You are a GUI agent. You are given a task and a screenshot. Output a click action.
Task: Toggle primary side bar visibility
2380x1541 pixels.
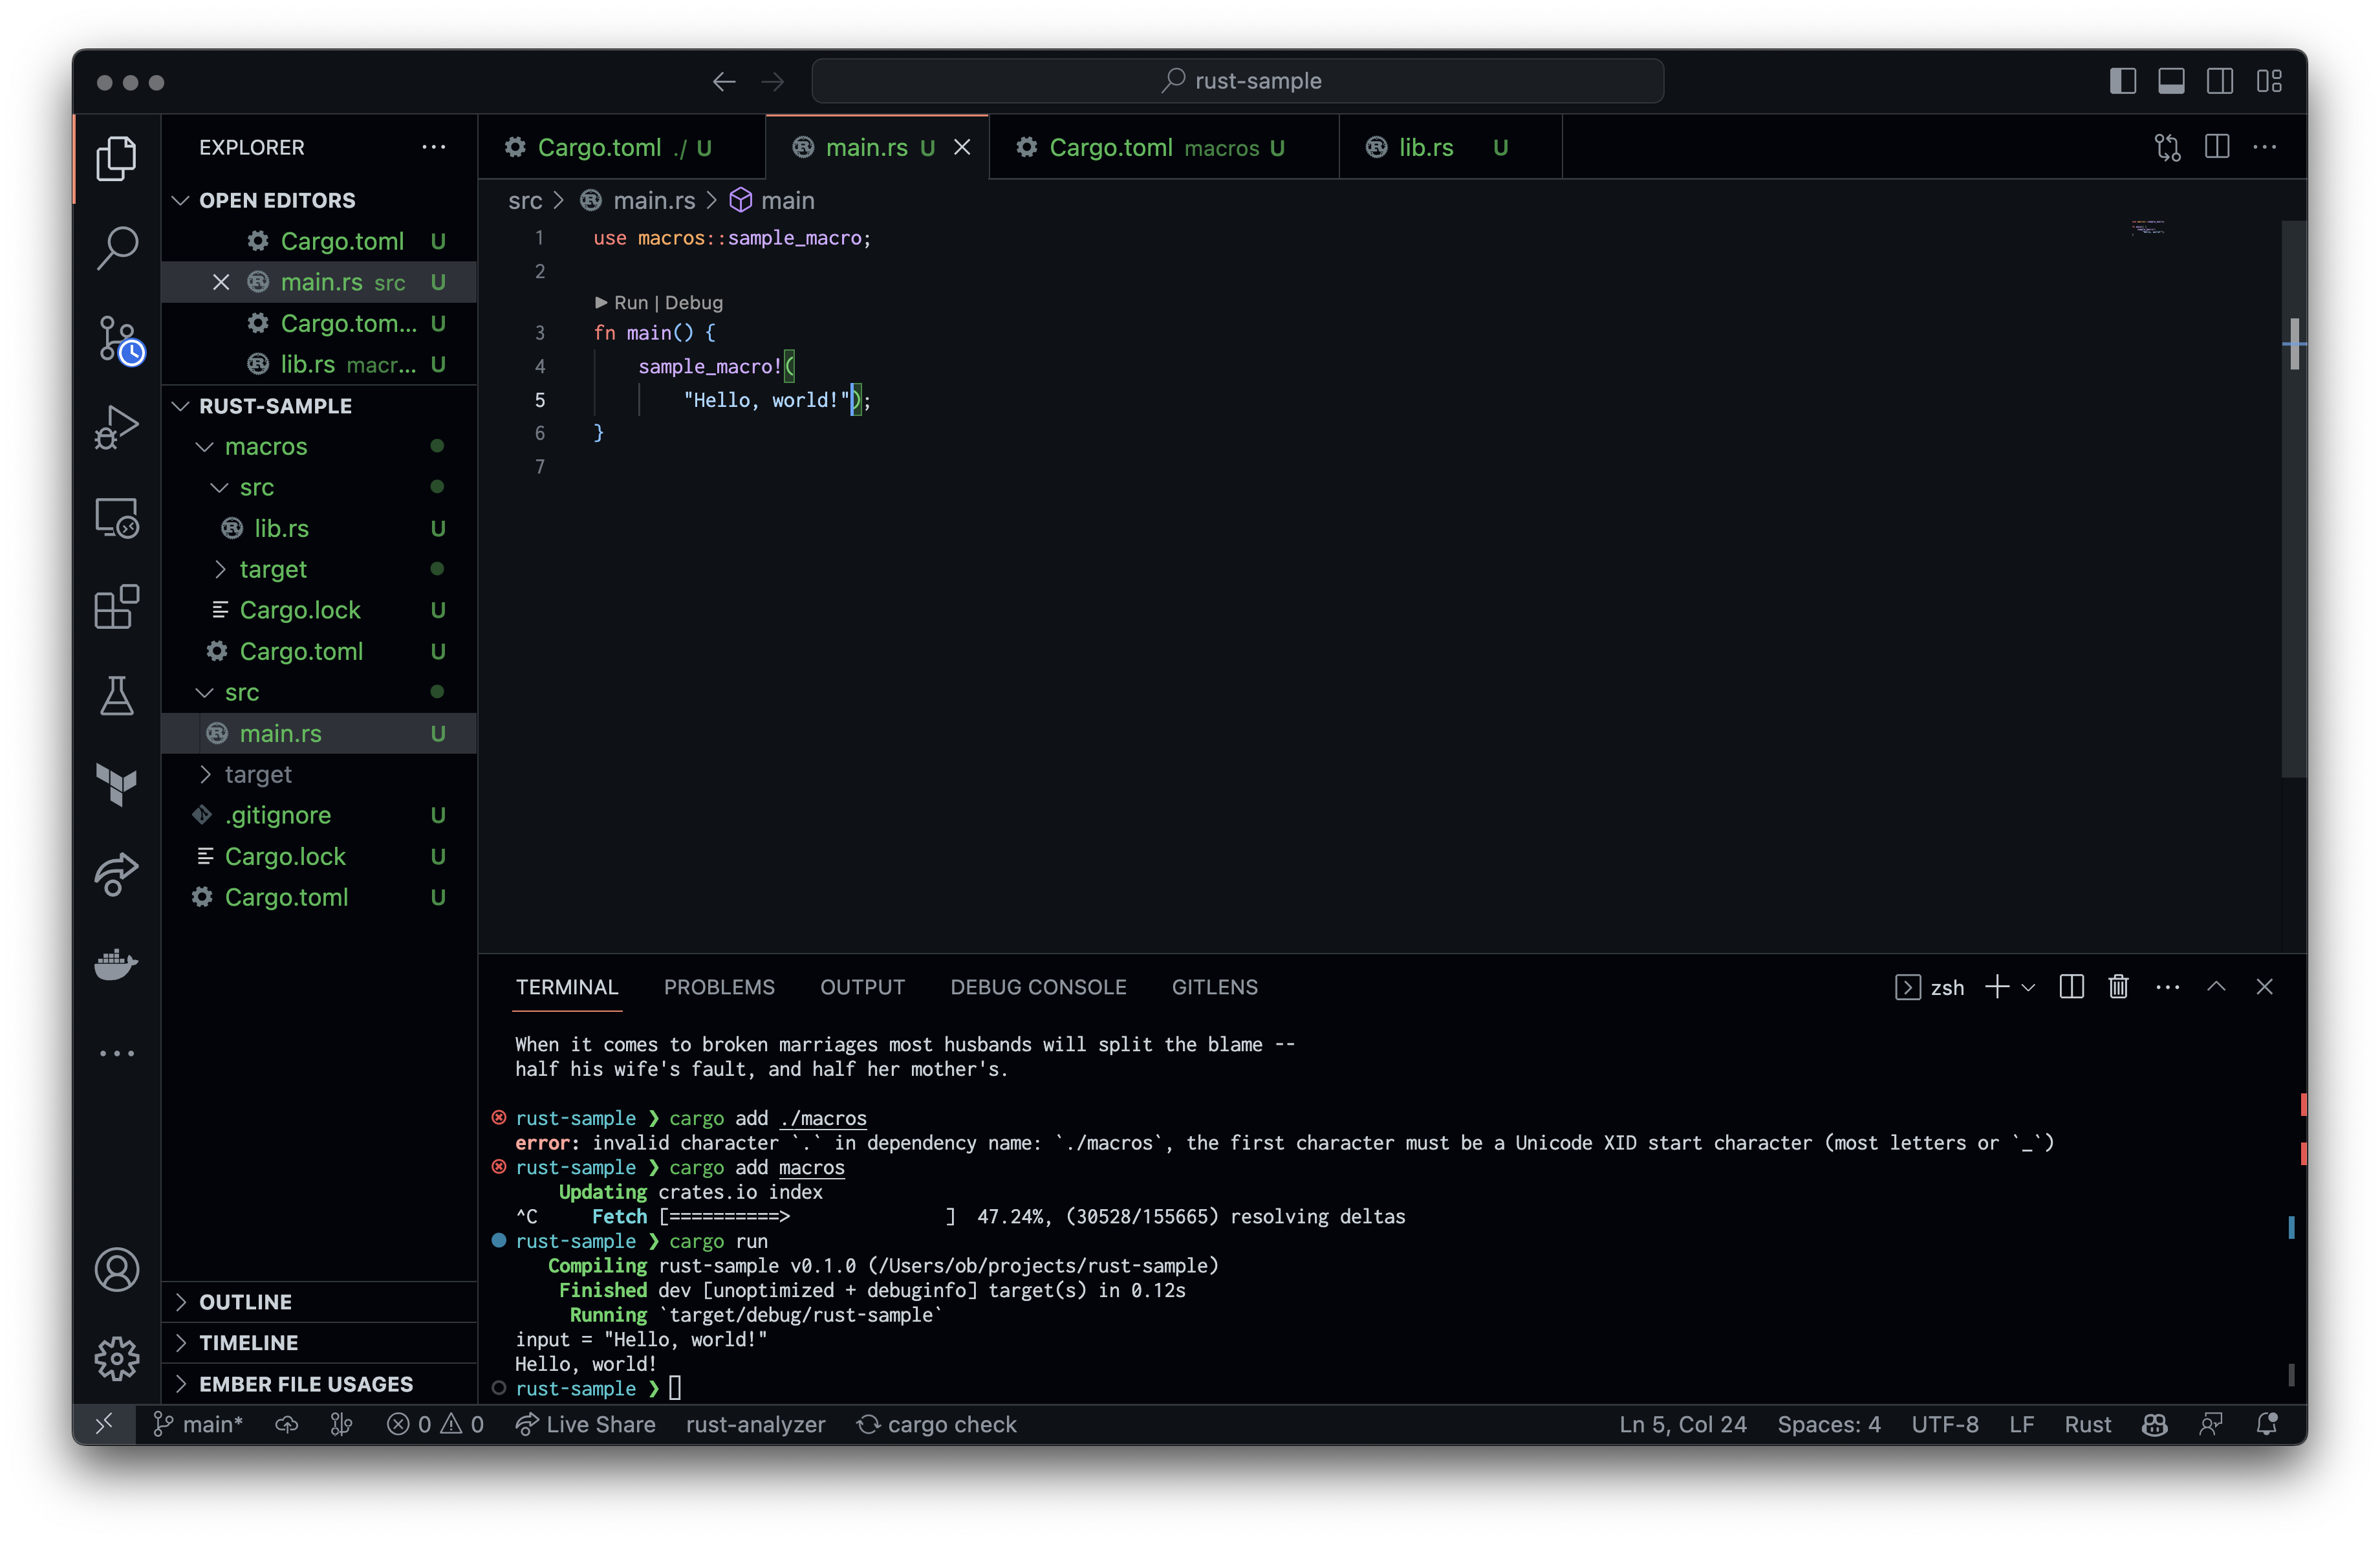(2122, 81)
